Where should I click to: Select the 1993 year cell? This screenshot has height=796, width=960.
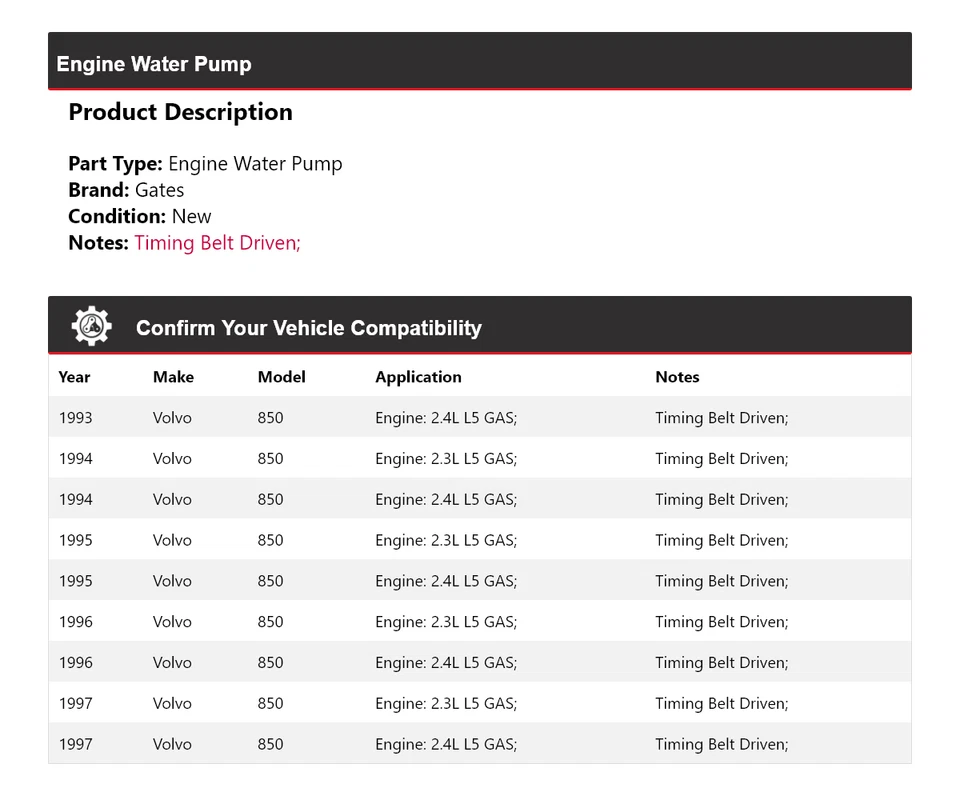click(75, 418)
